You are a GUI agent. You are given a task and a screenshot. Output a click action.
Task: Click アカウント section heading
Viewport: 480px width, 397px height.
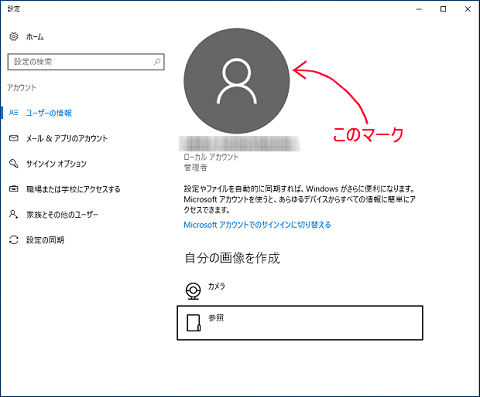tap(22, 88)
